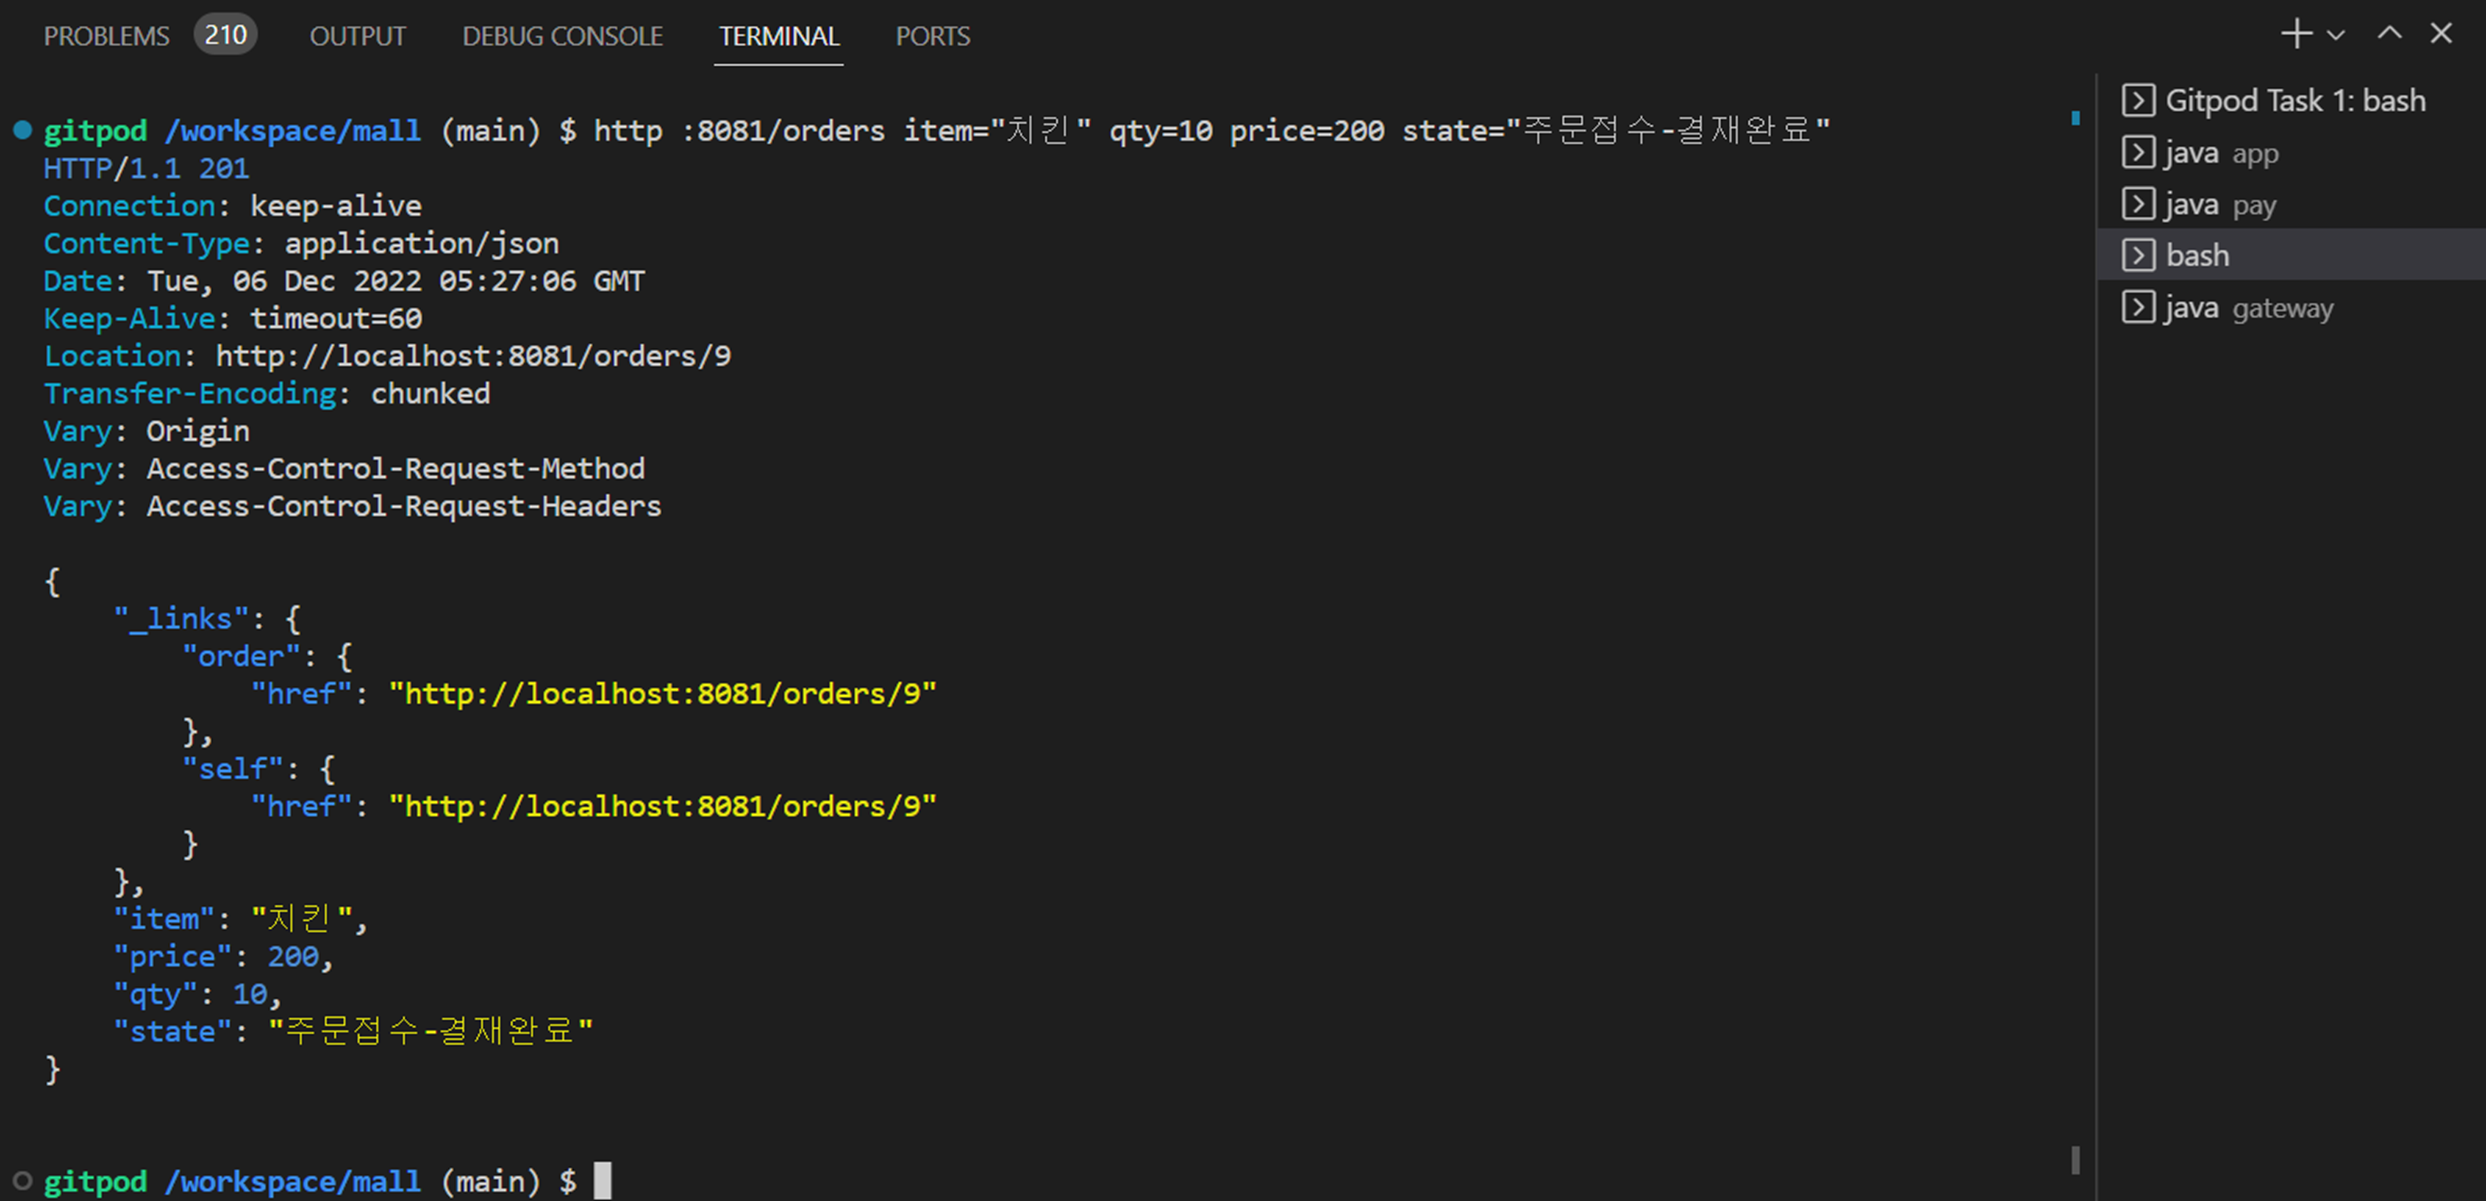This screenshot has width=2486, height=1201.
Task: Switch to the Debug Console tab
Action: [x=562, y=37]
